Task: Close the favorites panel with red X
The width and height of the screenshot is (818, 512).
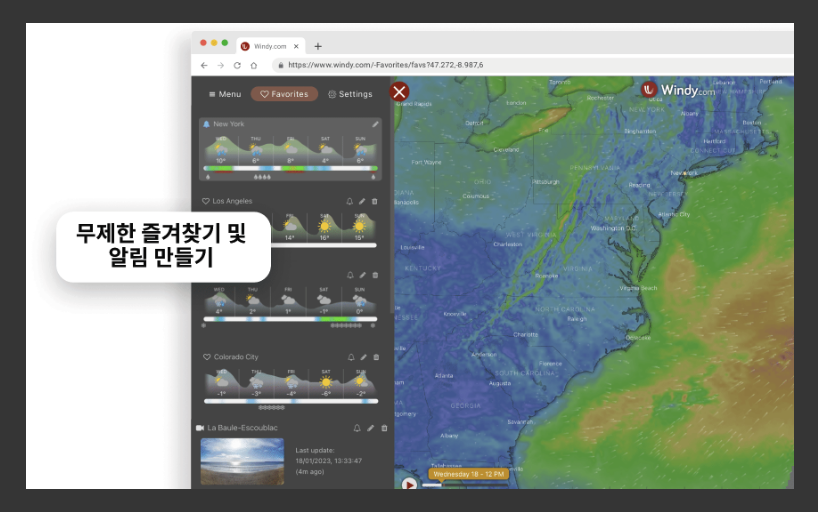Action: tap(400, 92)
